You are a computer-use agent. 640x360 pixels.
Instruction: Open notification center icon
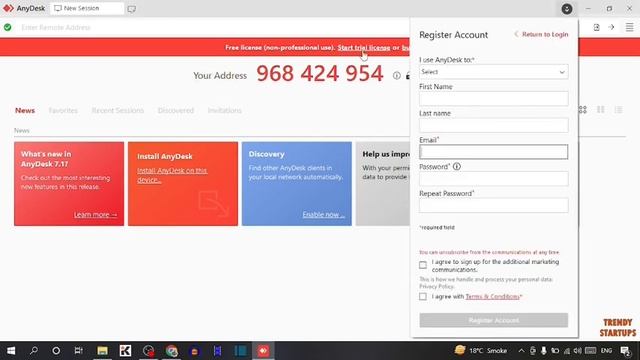click(x=625, y=351)
